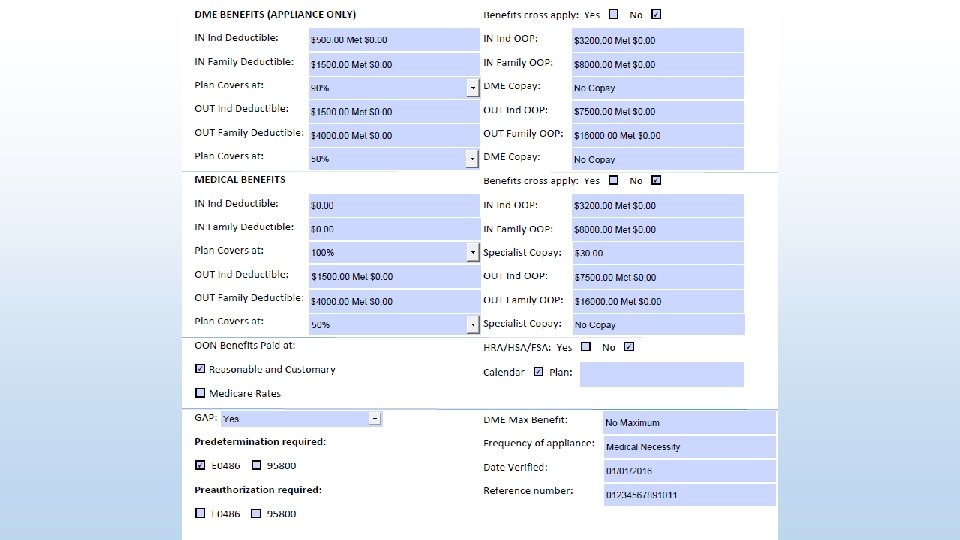Select Medical Specialist Copay field showing $30.00
The height and width of the screenshot is (540, 960).
click(x=657, y=253)
